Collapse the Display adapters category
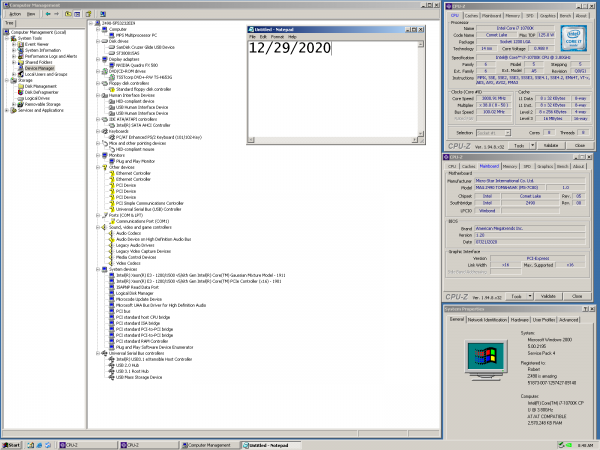This screenshot has width=600, height=450. click(x=98, y=59)
